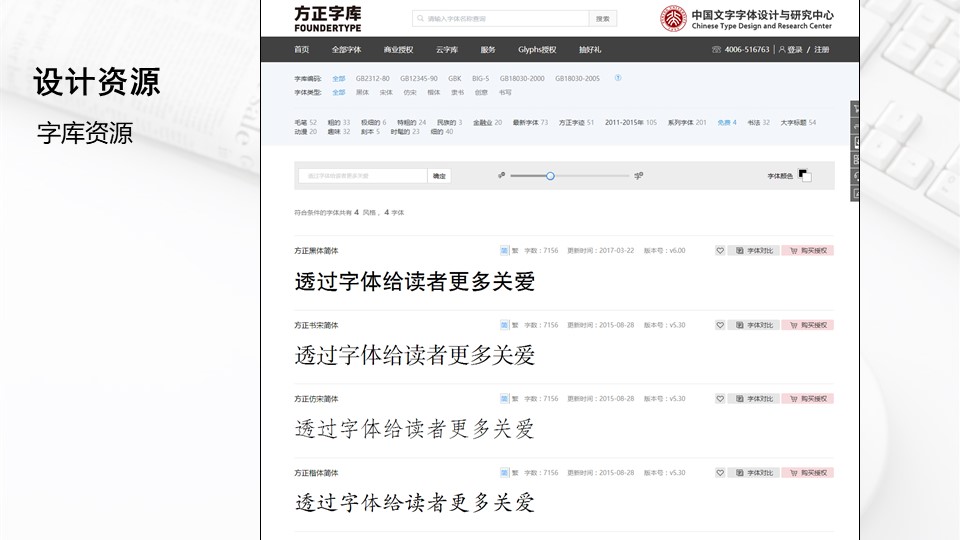
Task: Filter encoding by BIG-5
Action: (x=481, y=78)
